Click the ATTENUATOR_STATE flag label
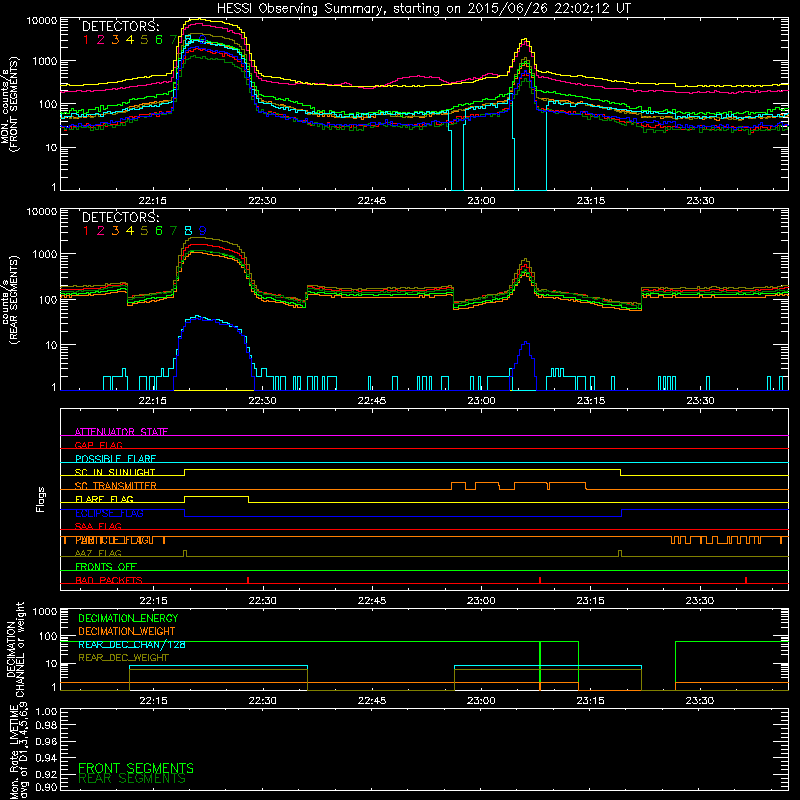 [121, 432]
